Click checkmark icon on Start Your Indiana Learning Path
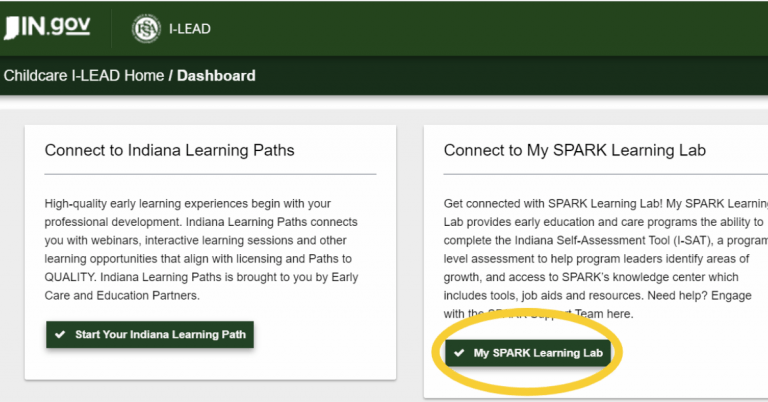Image resolution: width=768 pixels, height=402 pixels. tap(60, 334)
